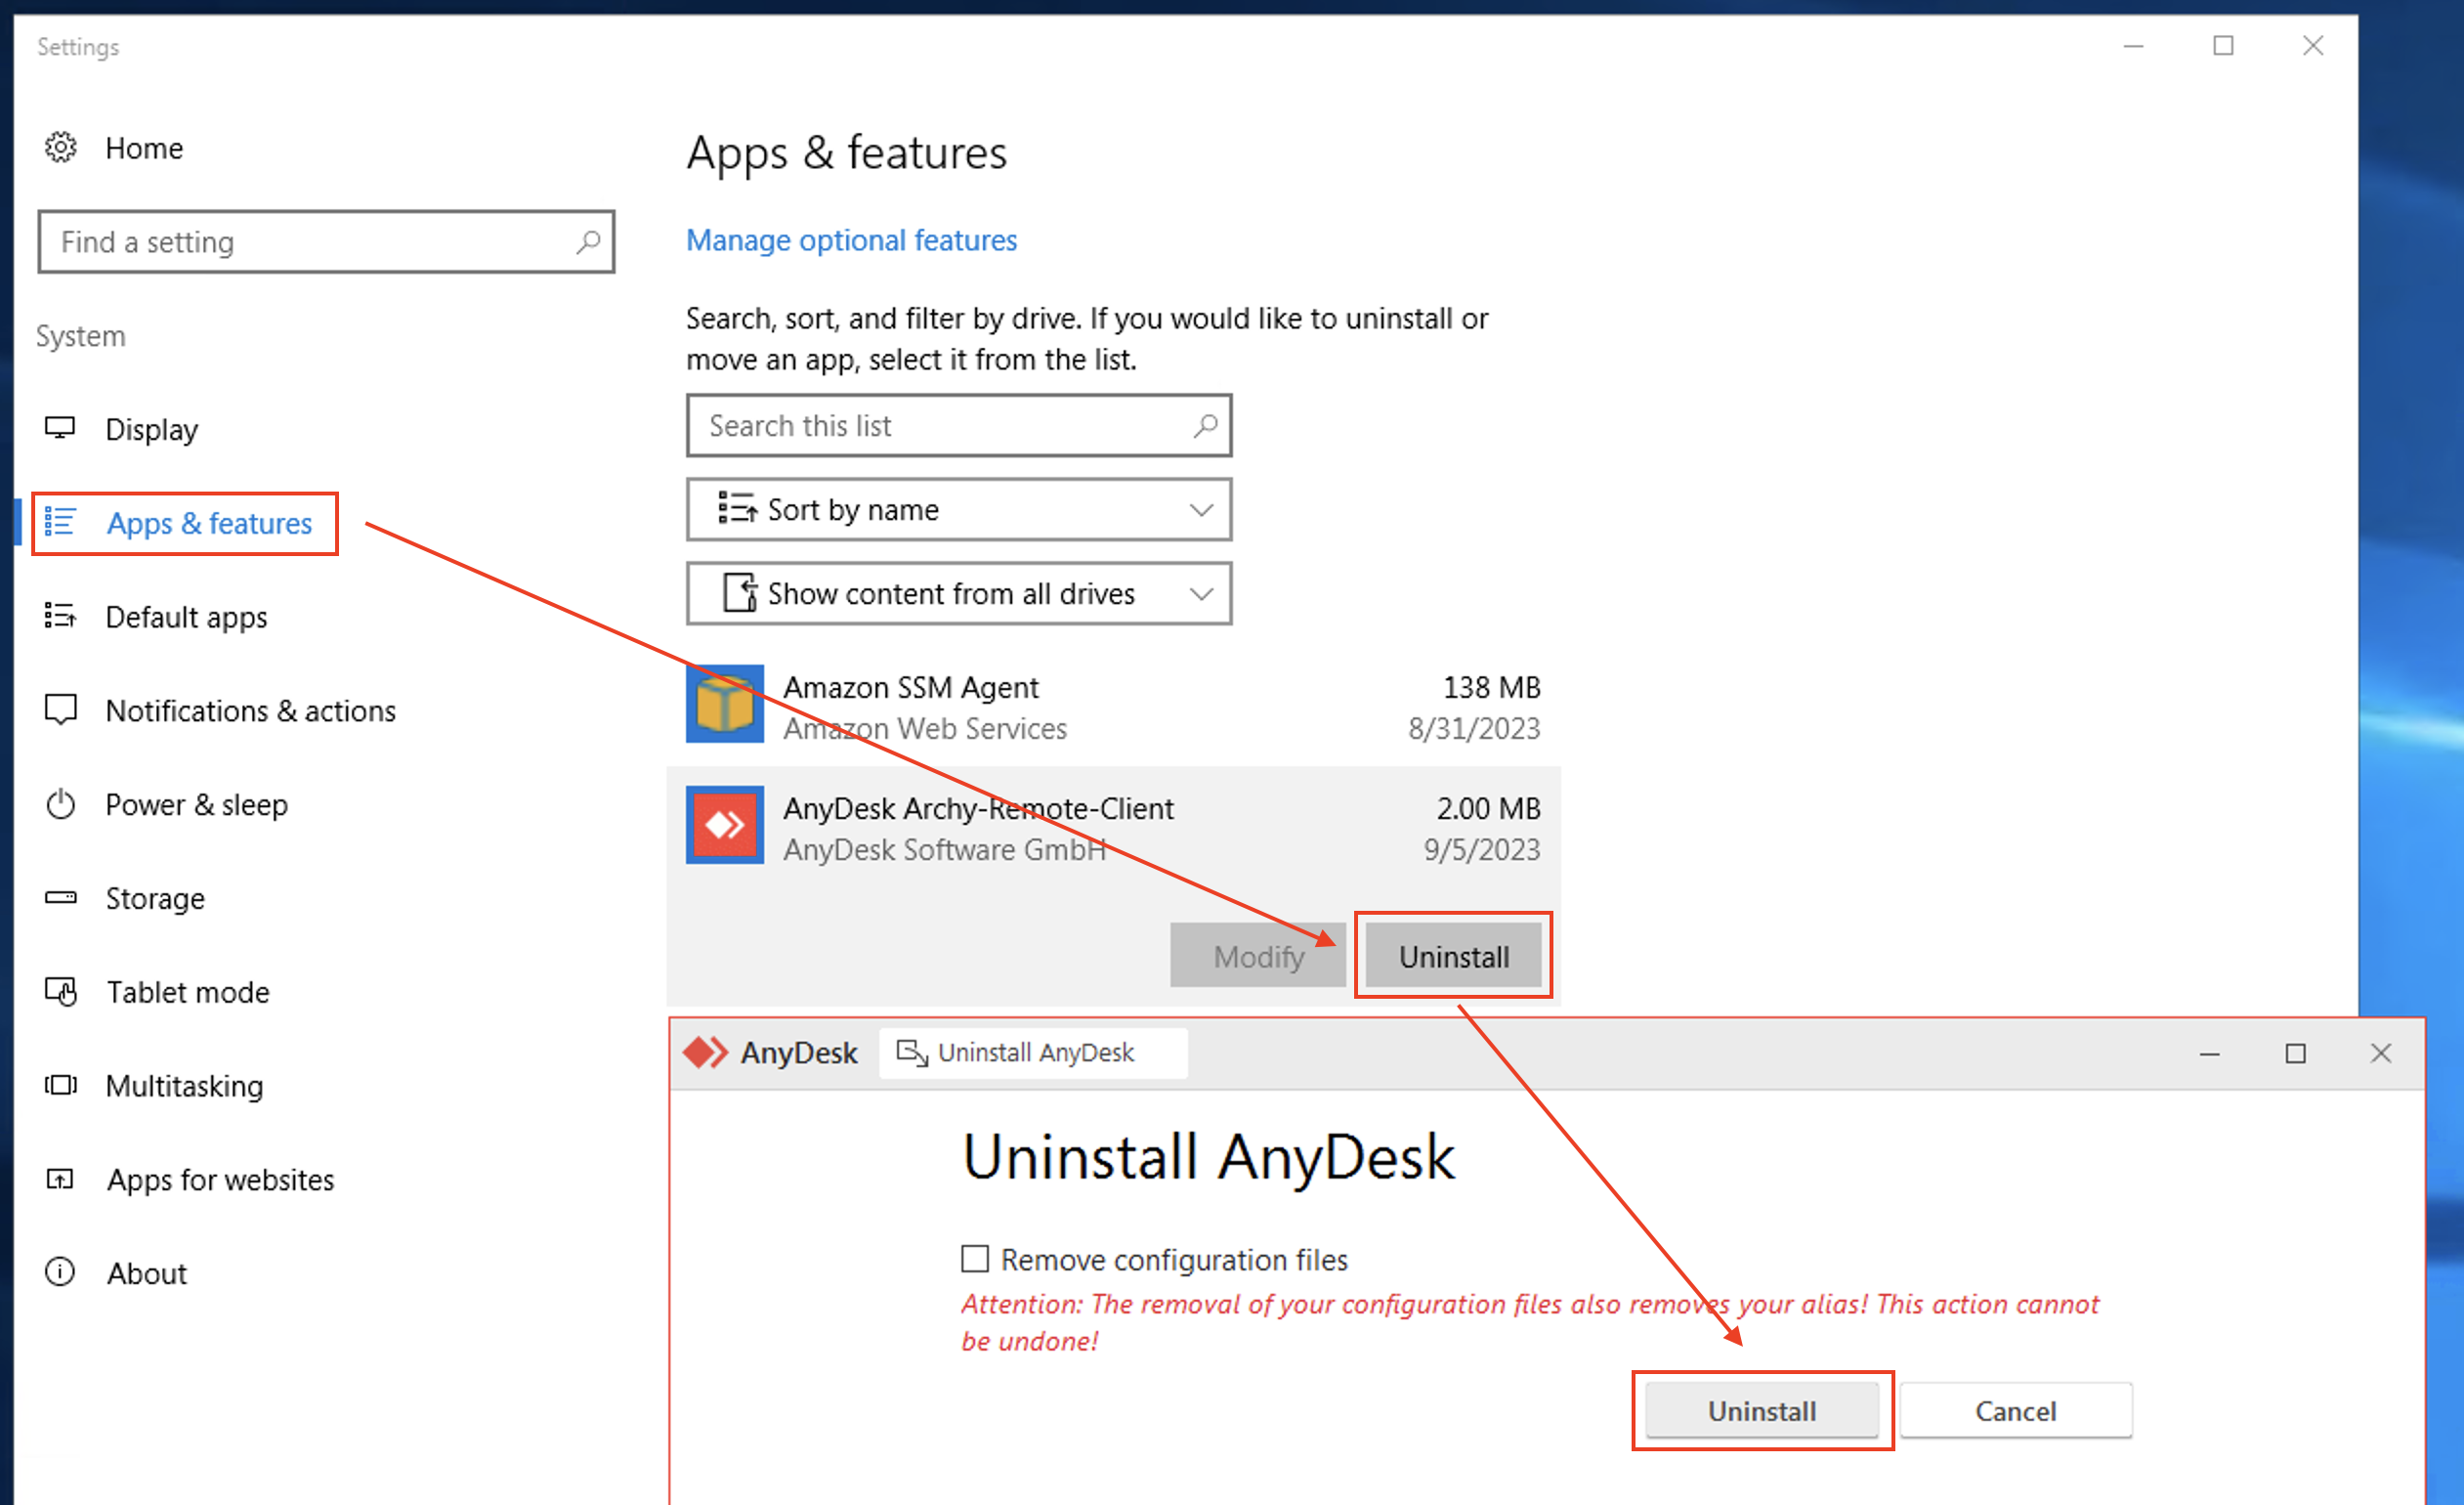The image size is (2464, 1505).
Task: Open the Manage optional features link
Action: pos(851,240)
